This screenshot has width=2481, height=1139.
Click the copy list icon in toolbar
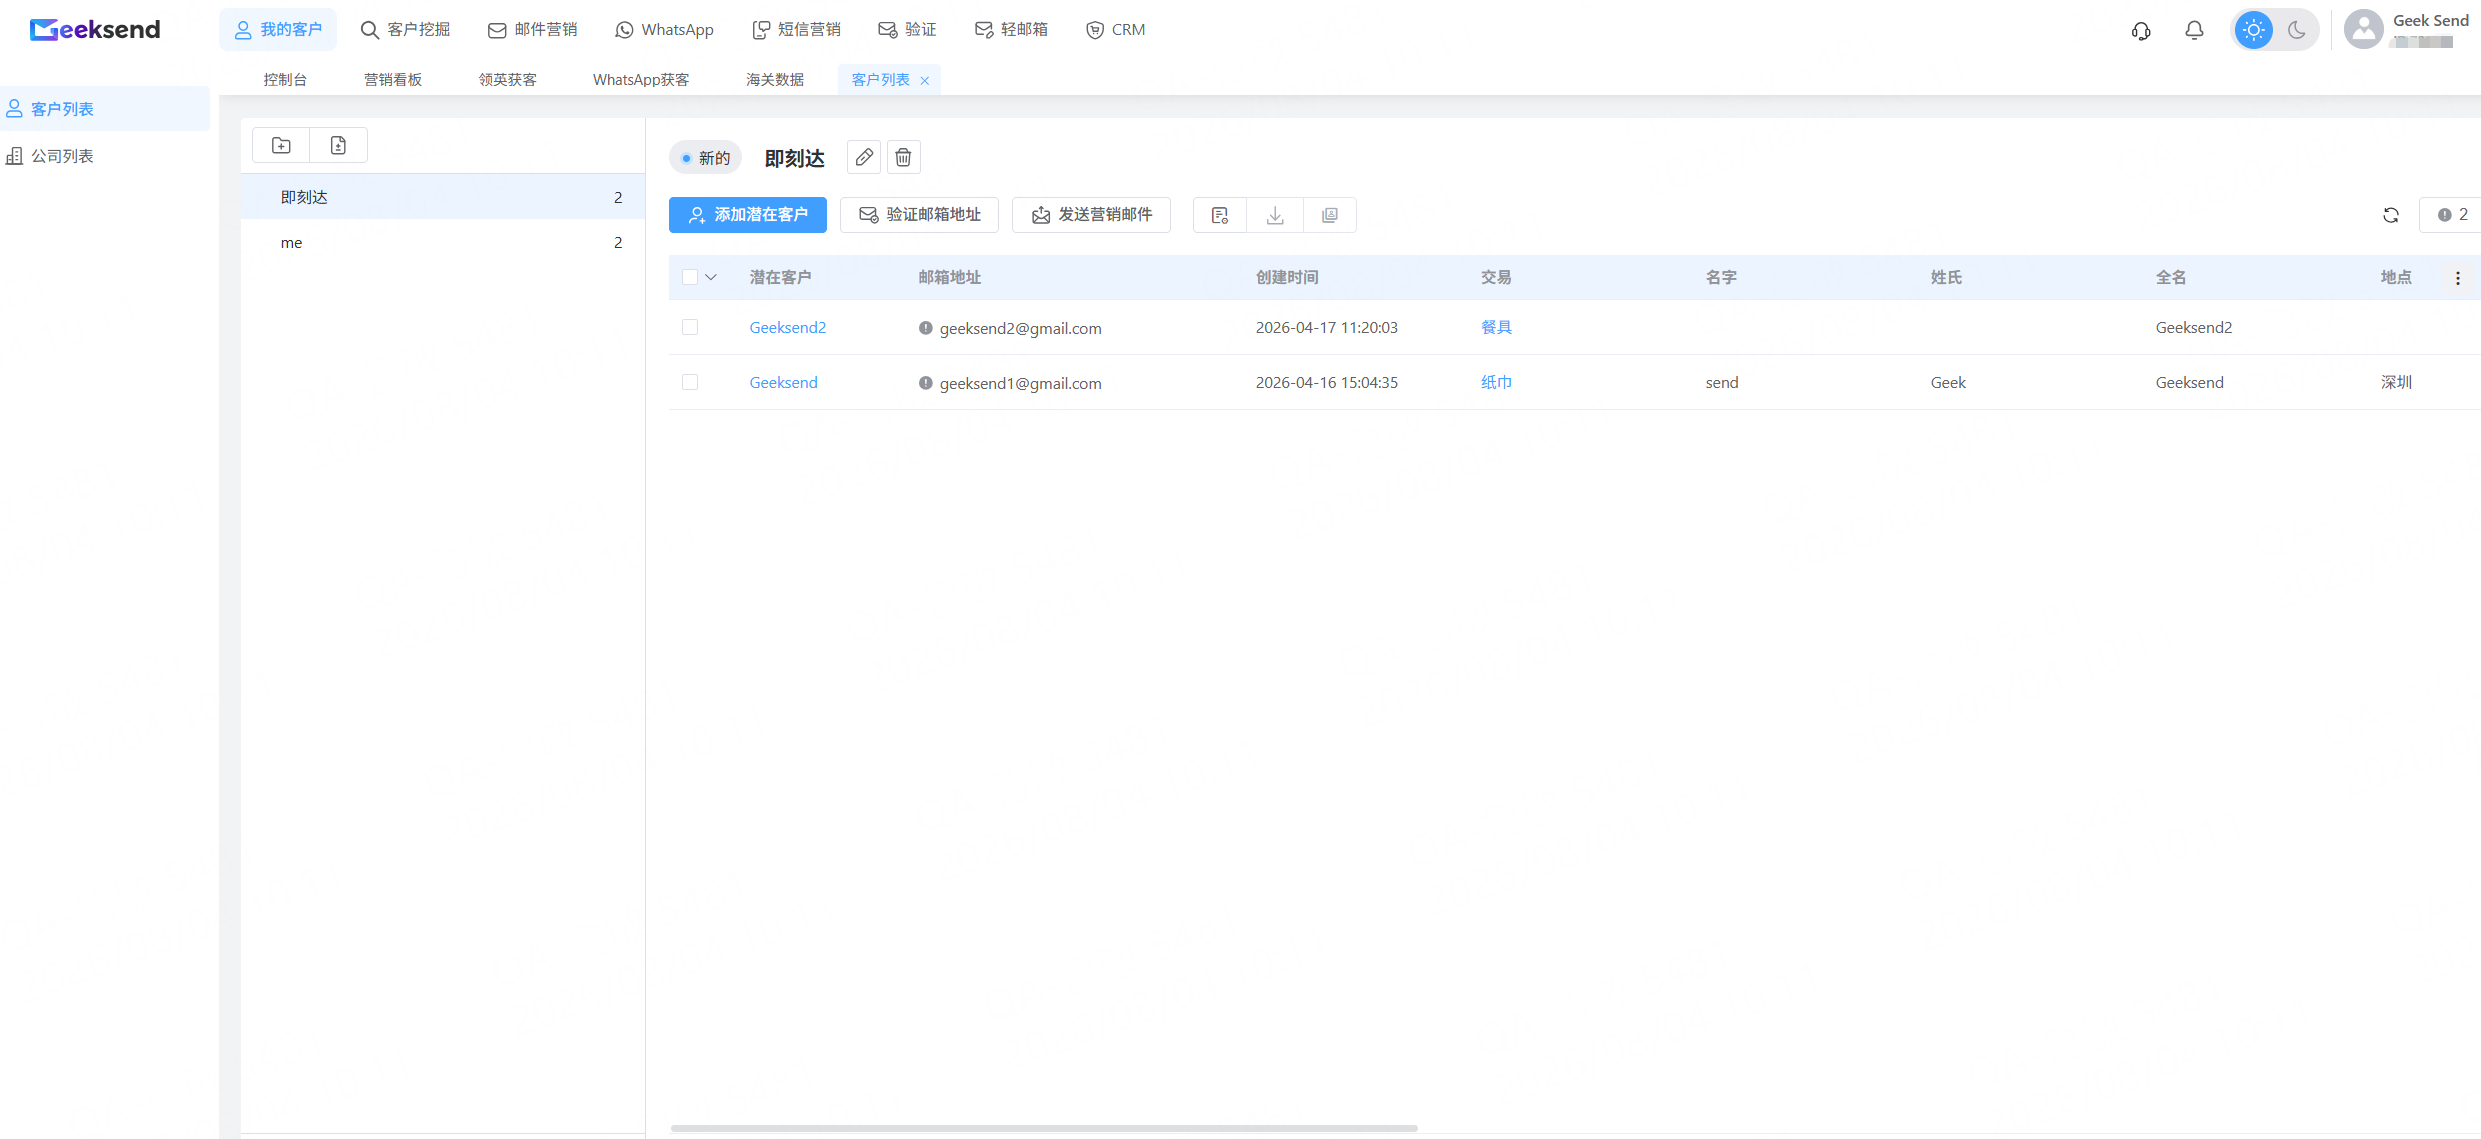tap(1330, 215)
